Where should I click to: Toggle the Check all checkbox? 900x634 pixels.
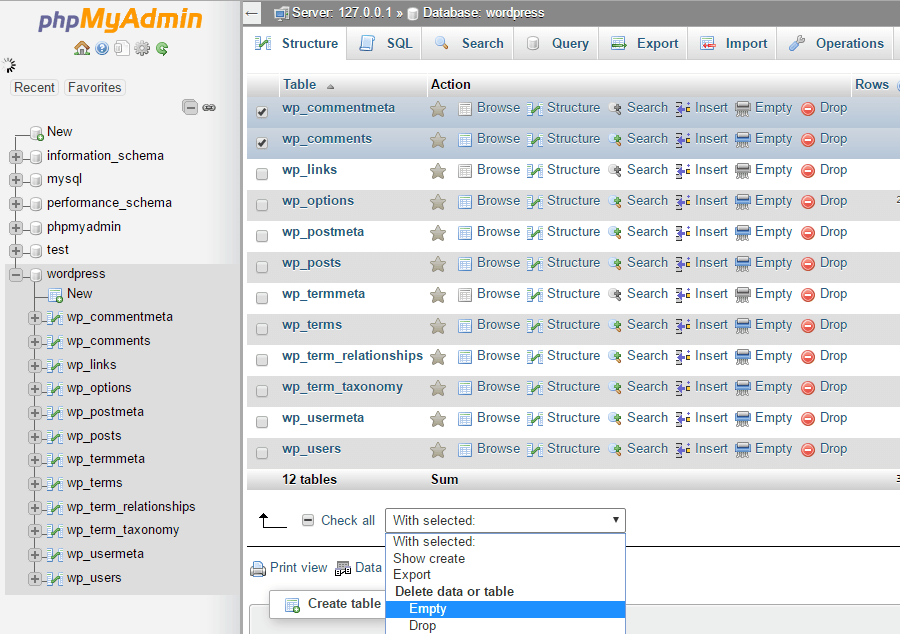308,520
